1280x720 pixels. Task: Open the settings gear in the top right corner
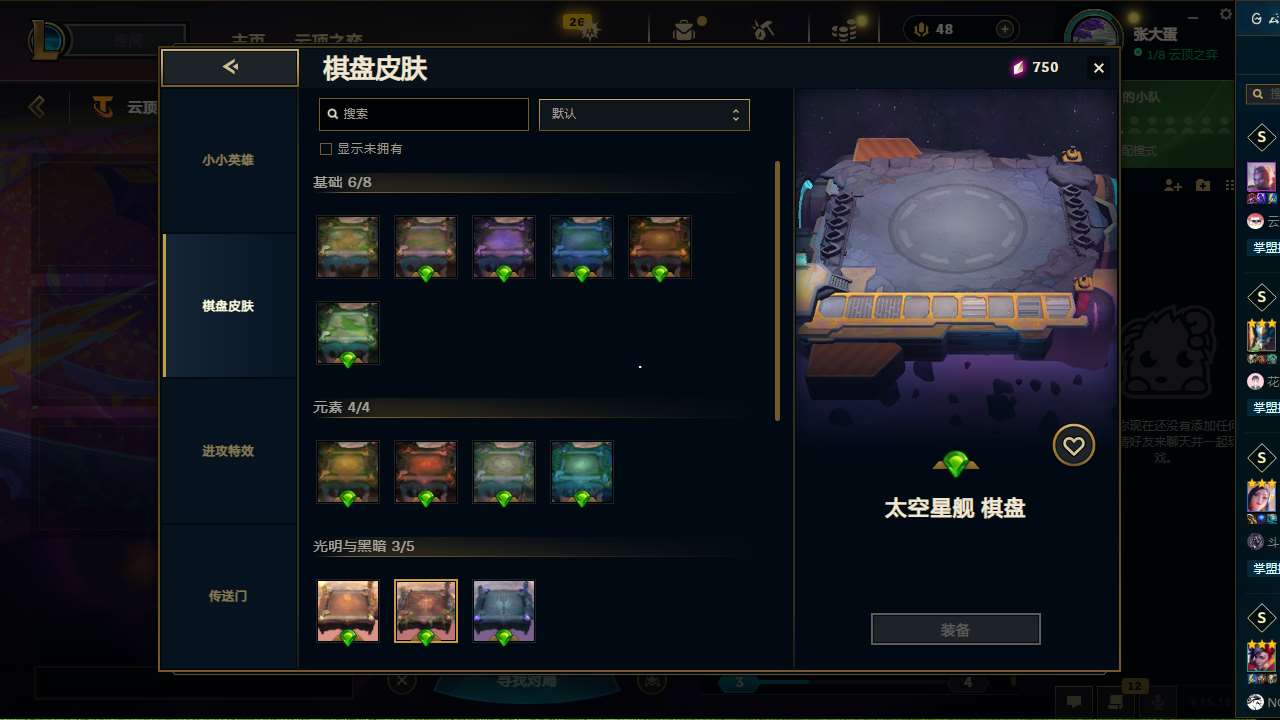1226,14
